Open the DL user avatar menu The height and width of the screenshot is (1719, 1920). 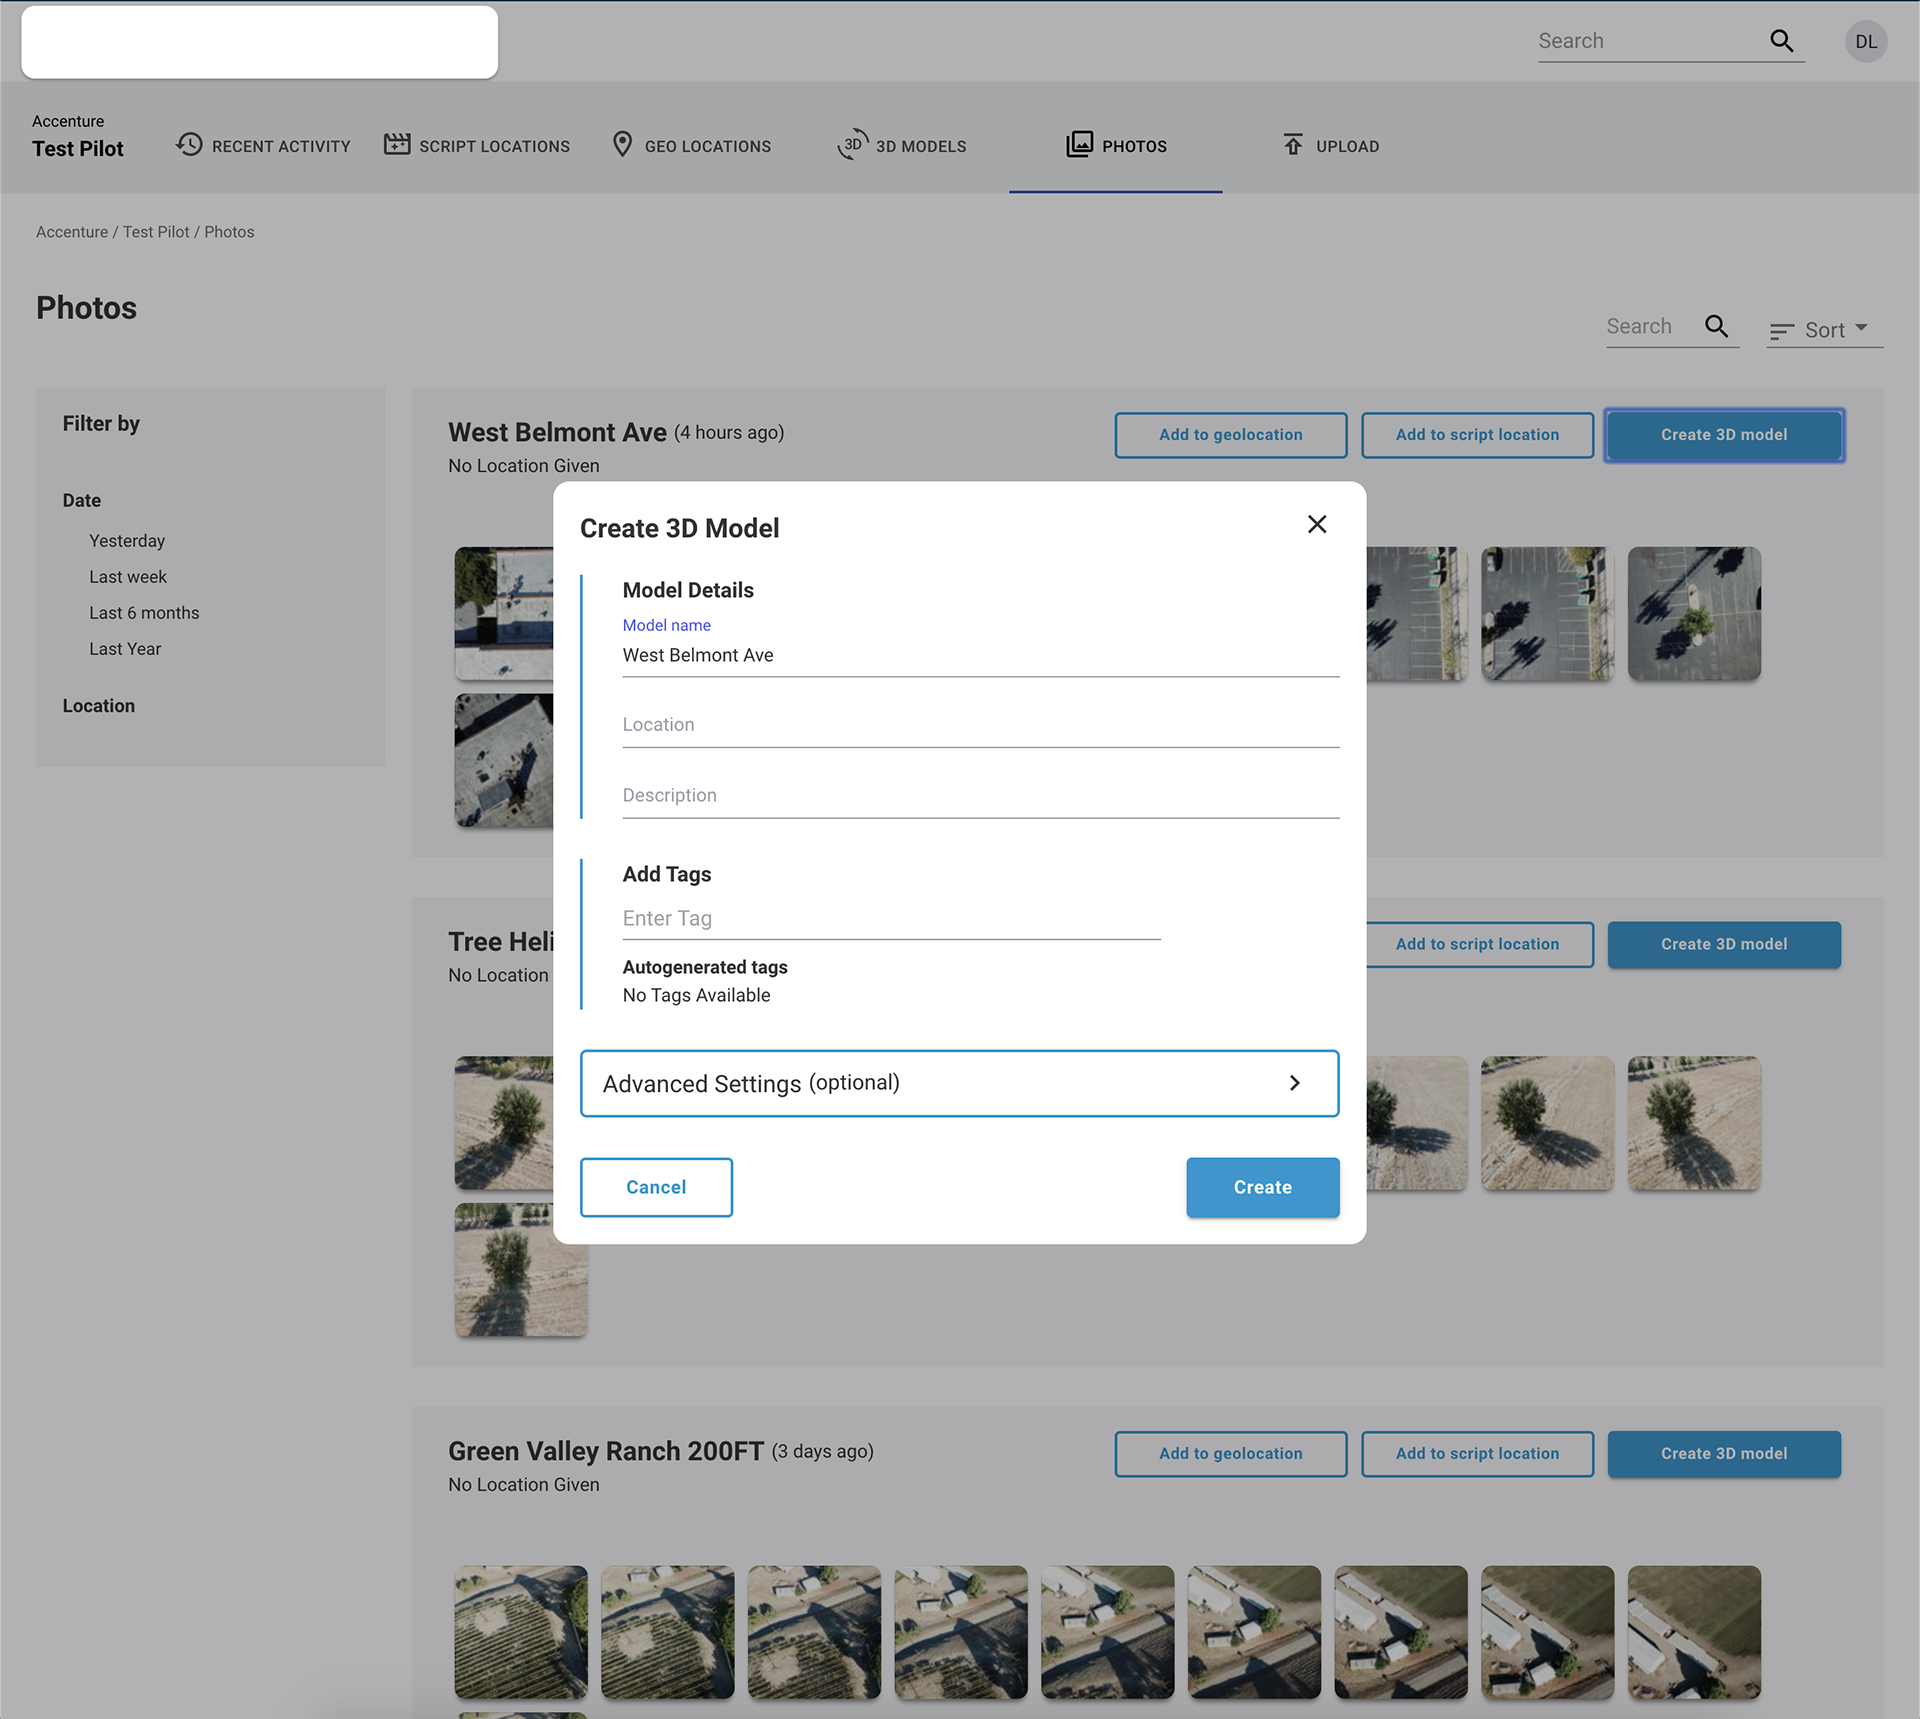tap(1865, 42)
